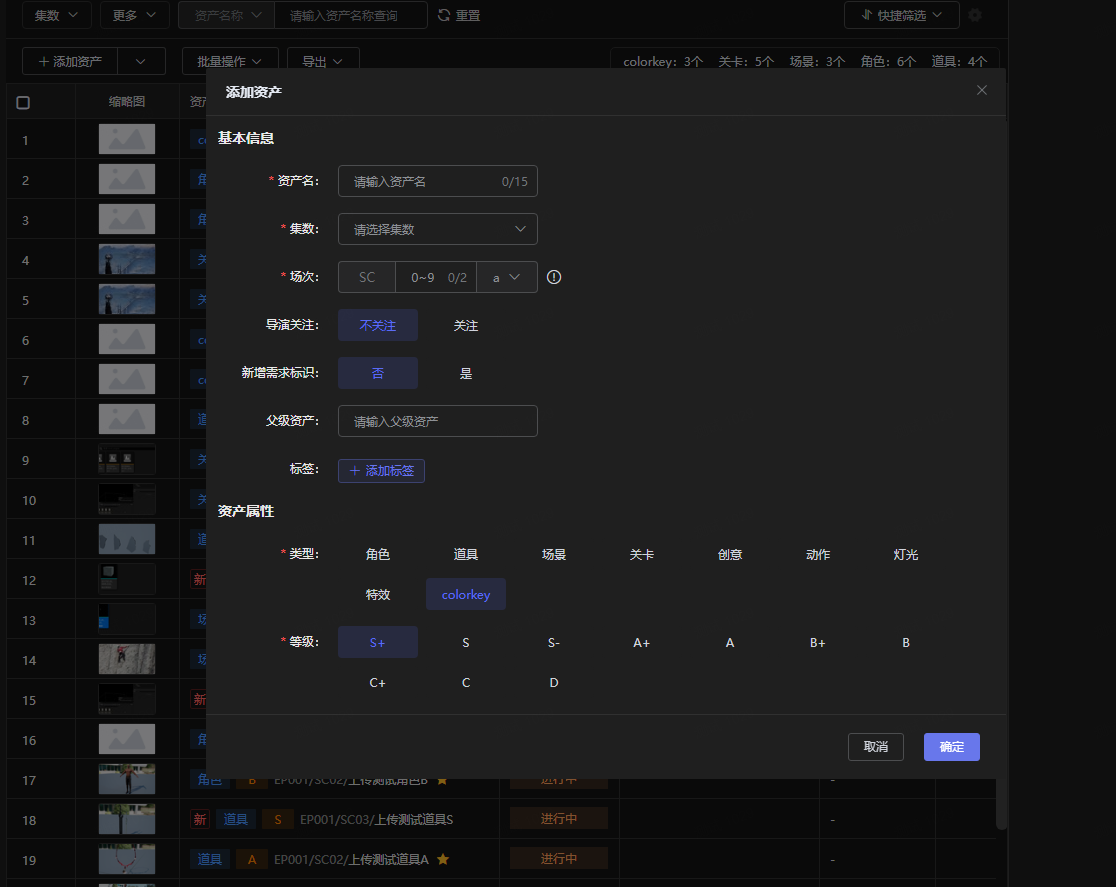1116x887 pixels.
Task: Click the 确定 confirm button
Action: point(952,747)
